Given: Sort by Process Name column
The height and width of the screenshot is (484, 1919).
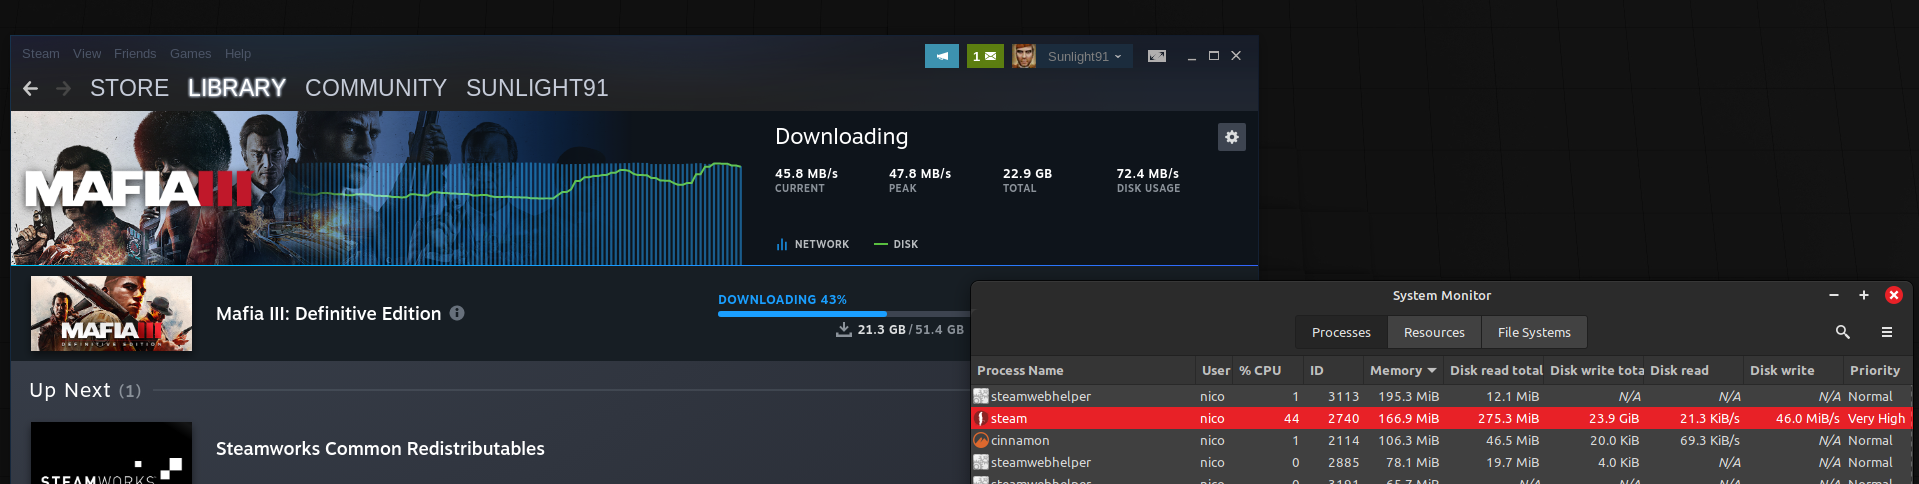Looking at the screenshot, I should point(1083,371).
